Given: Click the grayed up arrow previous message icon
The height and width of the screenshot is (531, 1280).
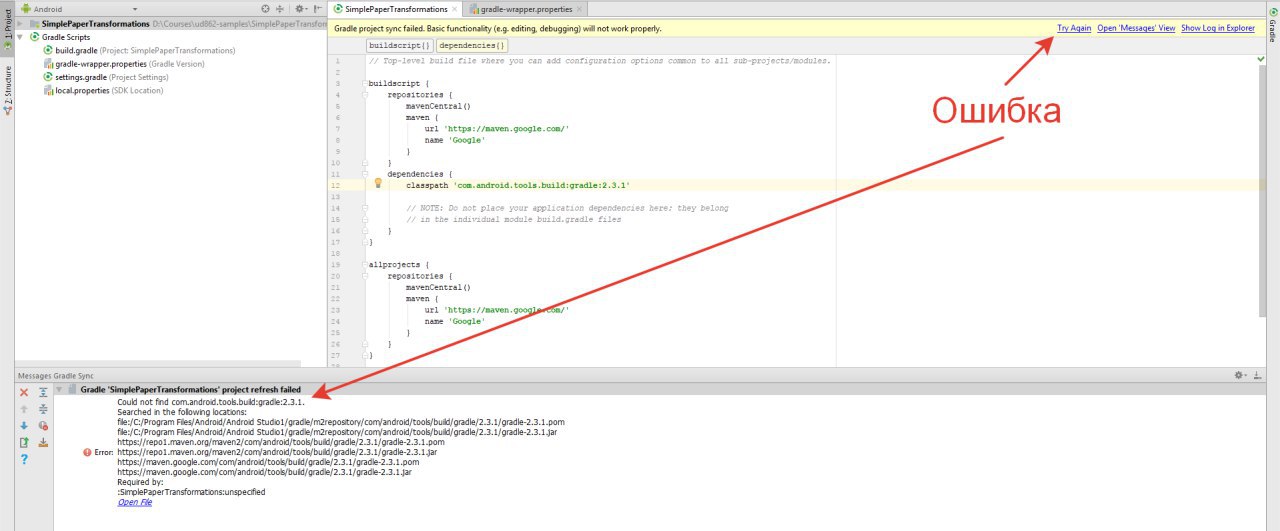Looking at the screenshot, I should click(x=24, y=409).
